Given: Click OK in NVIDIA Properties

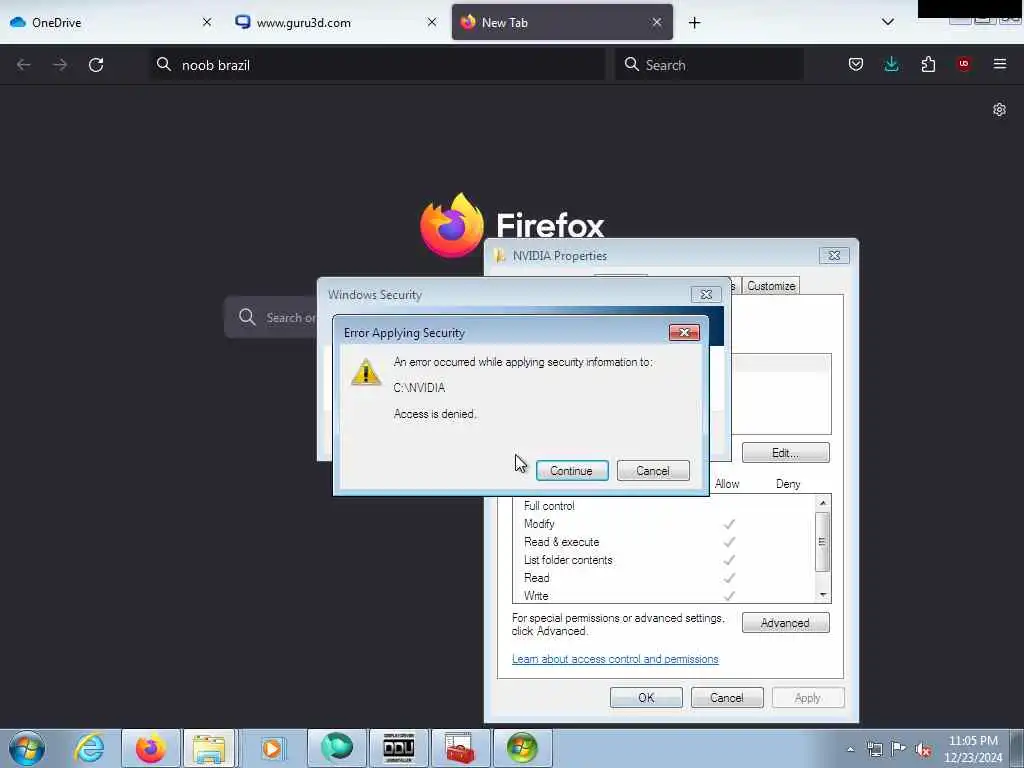Looking at the screenshot, I should click(x=646, y=697).
